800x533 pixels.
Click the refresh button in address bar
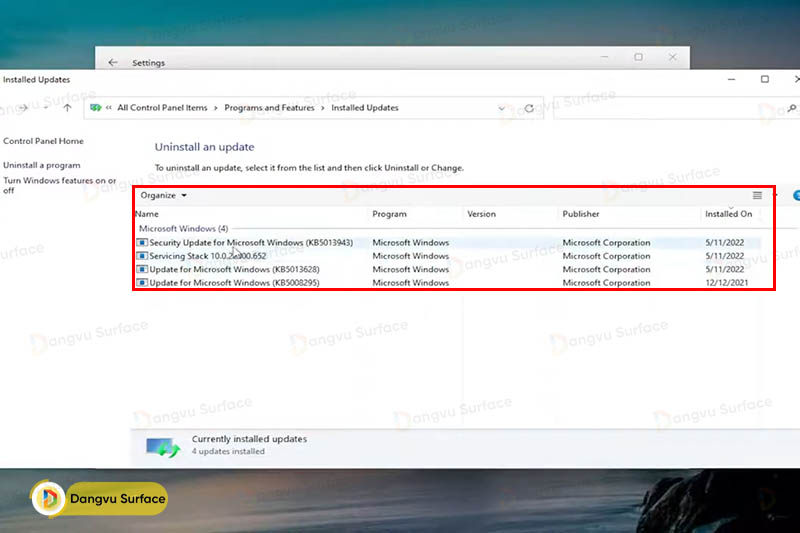click(529, 108)
